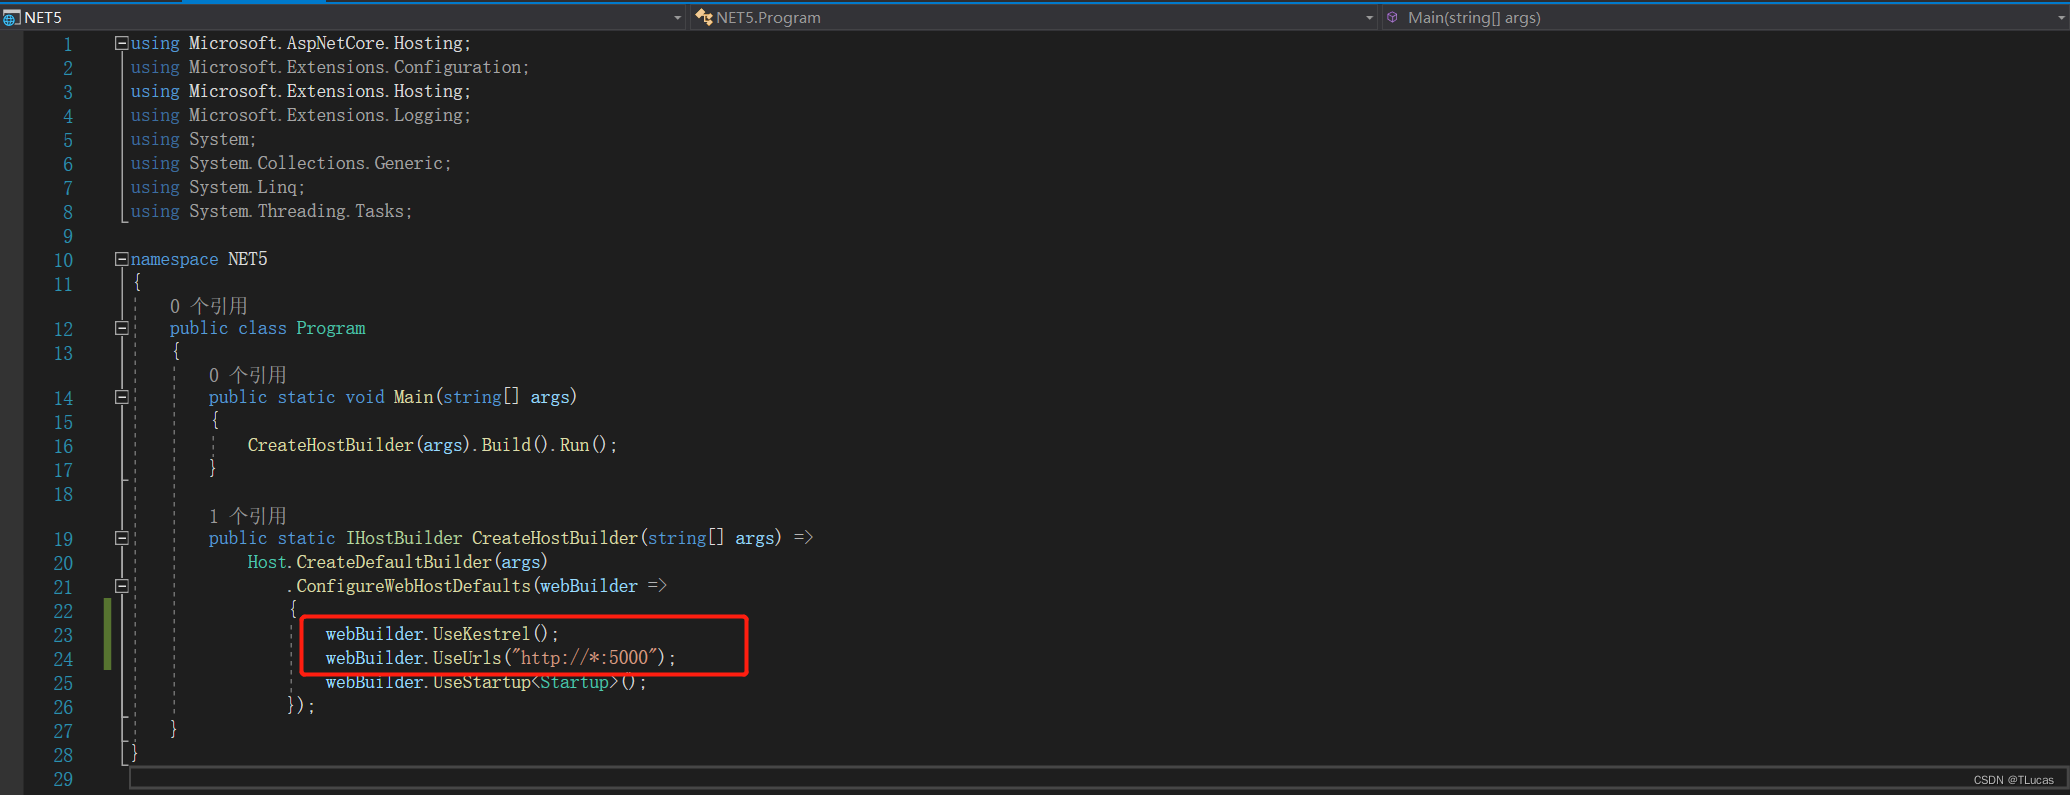Click the NET5.Program class icon

[x=704, y=17]
